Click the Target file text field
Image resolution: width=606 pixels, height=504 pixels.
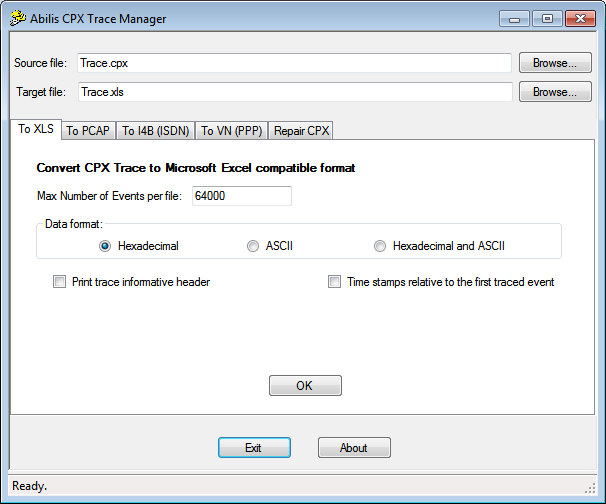(x=294, y=92)
